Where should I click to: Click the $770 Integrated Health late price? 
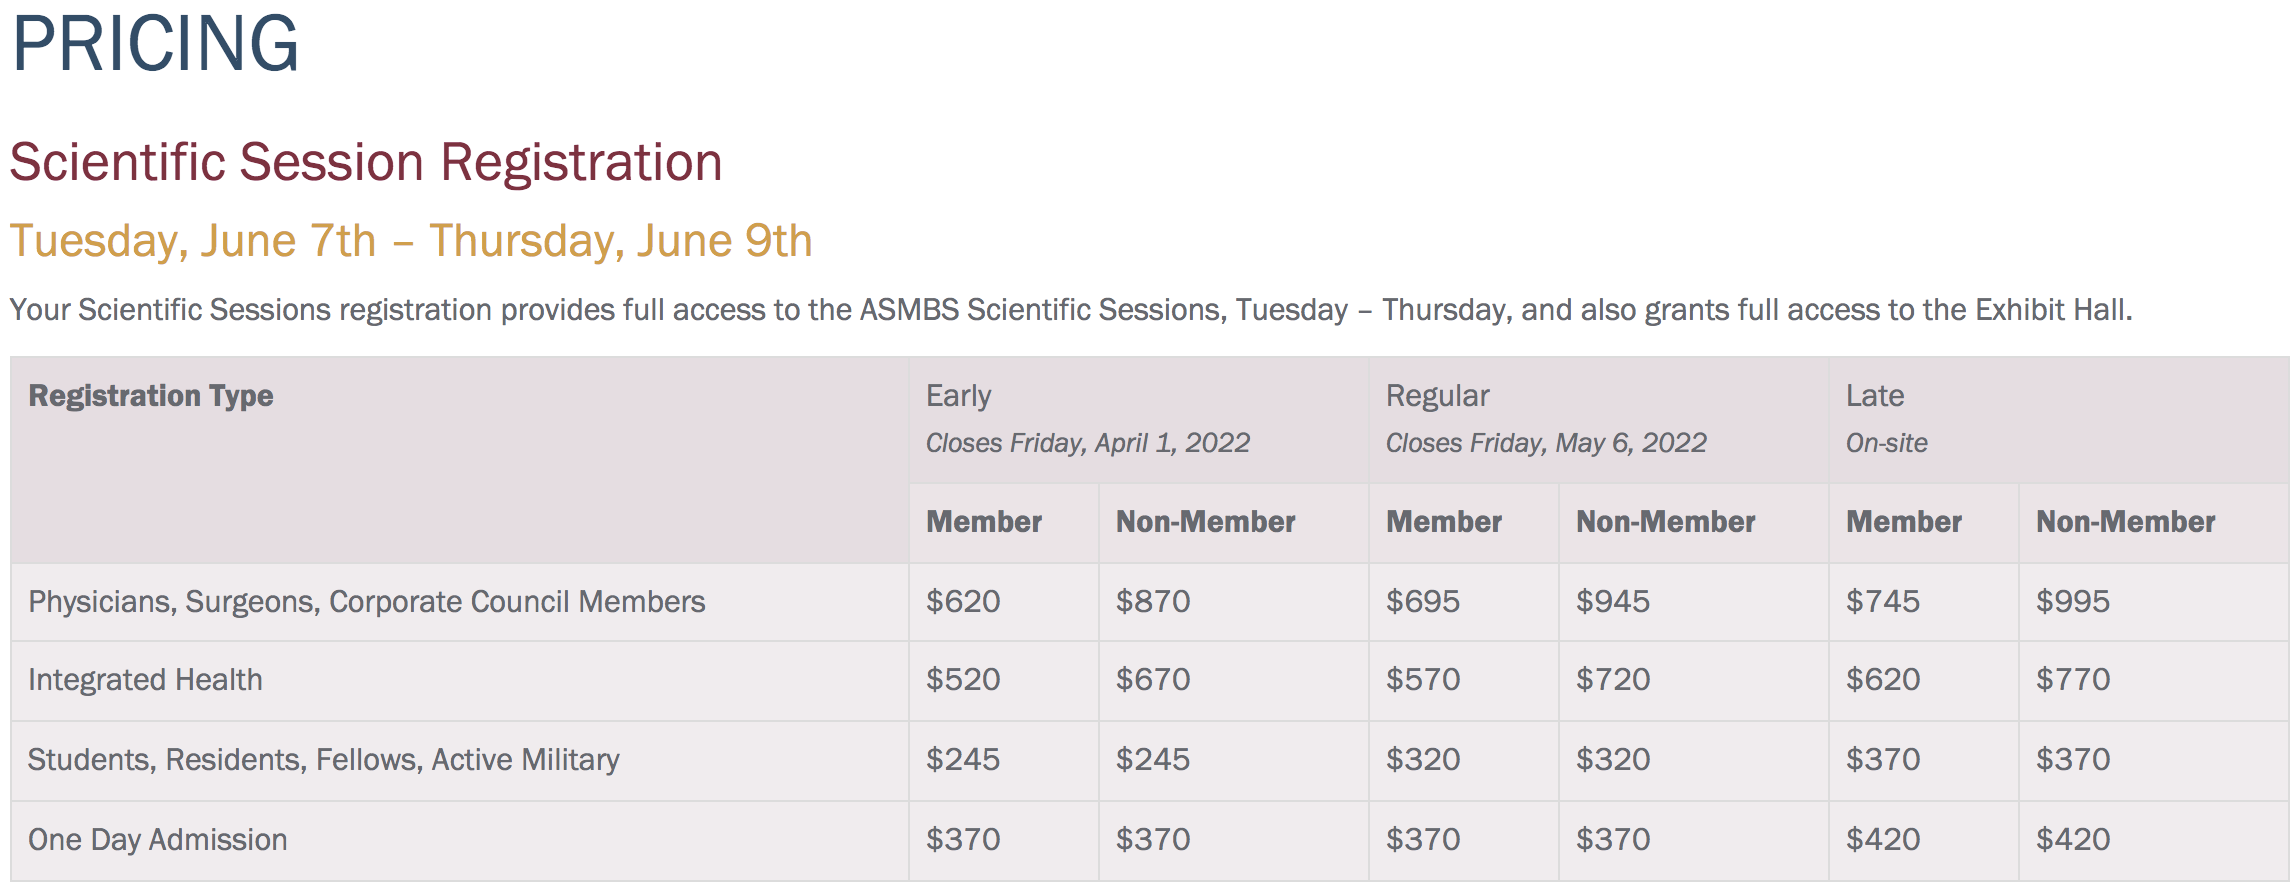[x=2073, y=680]
